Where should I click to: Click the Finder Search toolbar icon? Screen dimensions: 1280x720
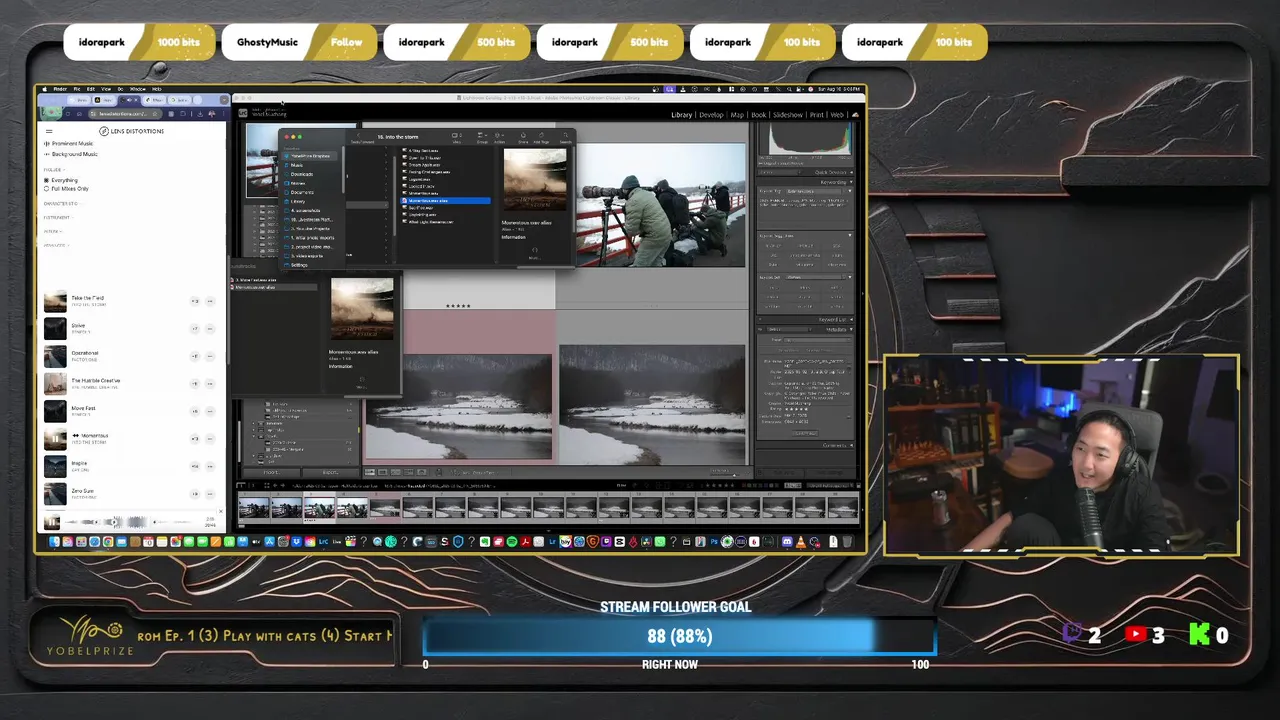pyautogui.click(x=565, y=137)
